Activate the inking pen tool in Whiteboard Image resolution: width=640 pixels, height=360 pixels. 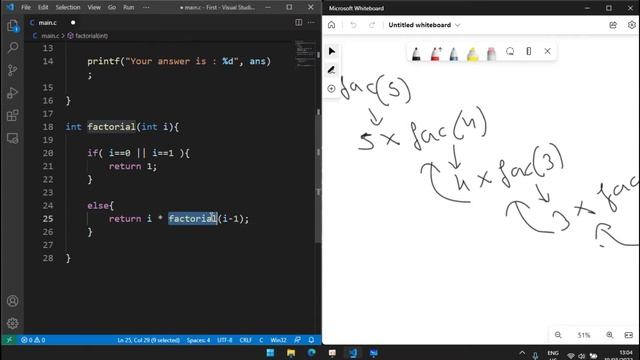[x=332, y=70]
